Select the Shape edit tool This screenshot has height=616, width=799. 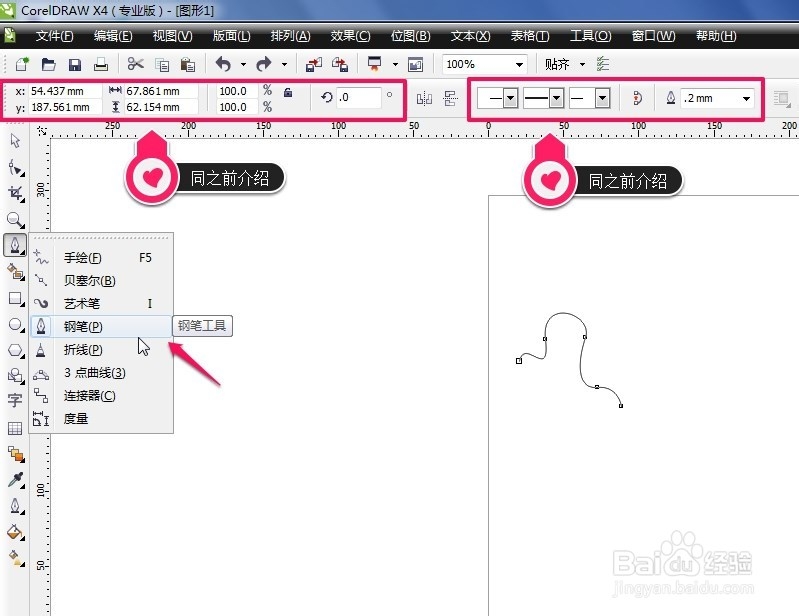coord(15,167)
